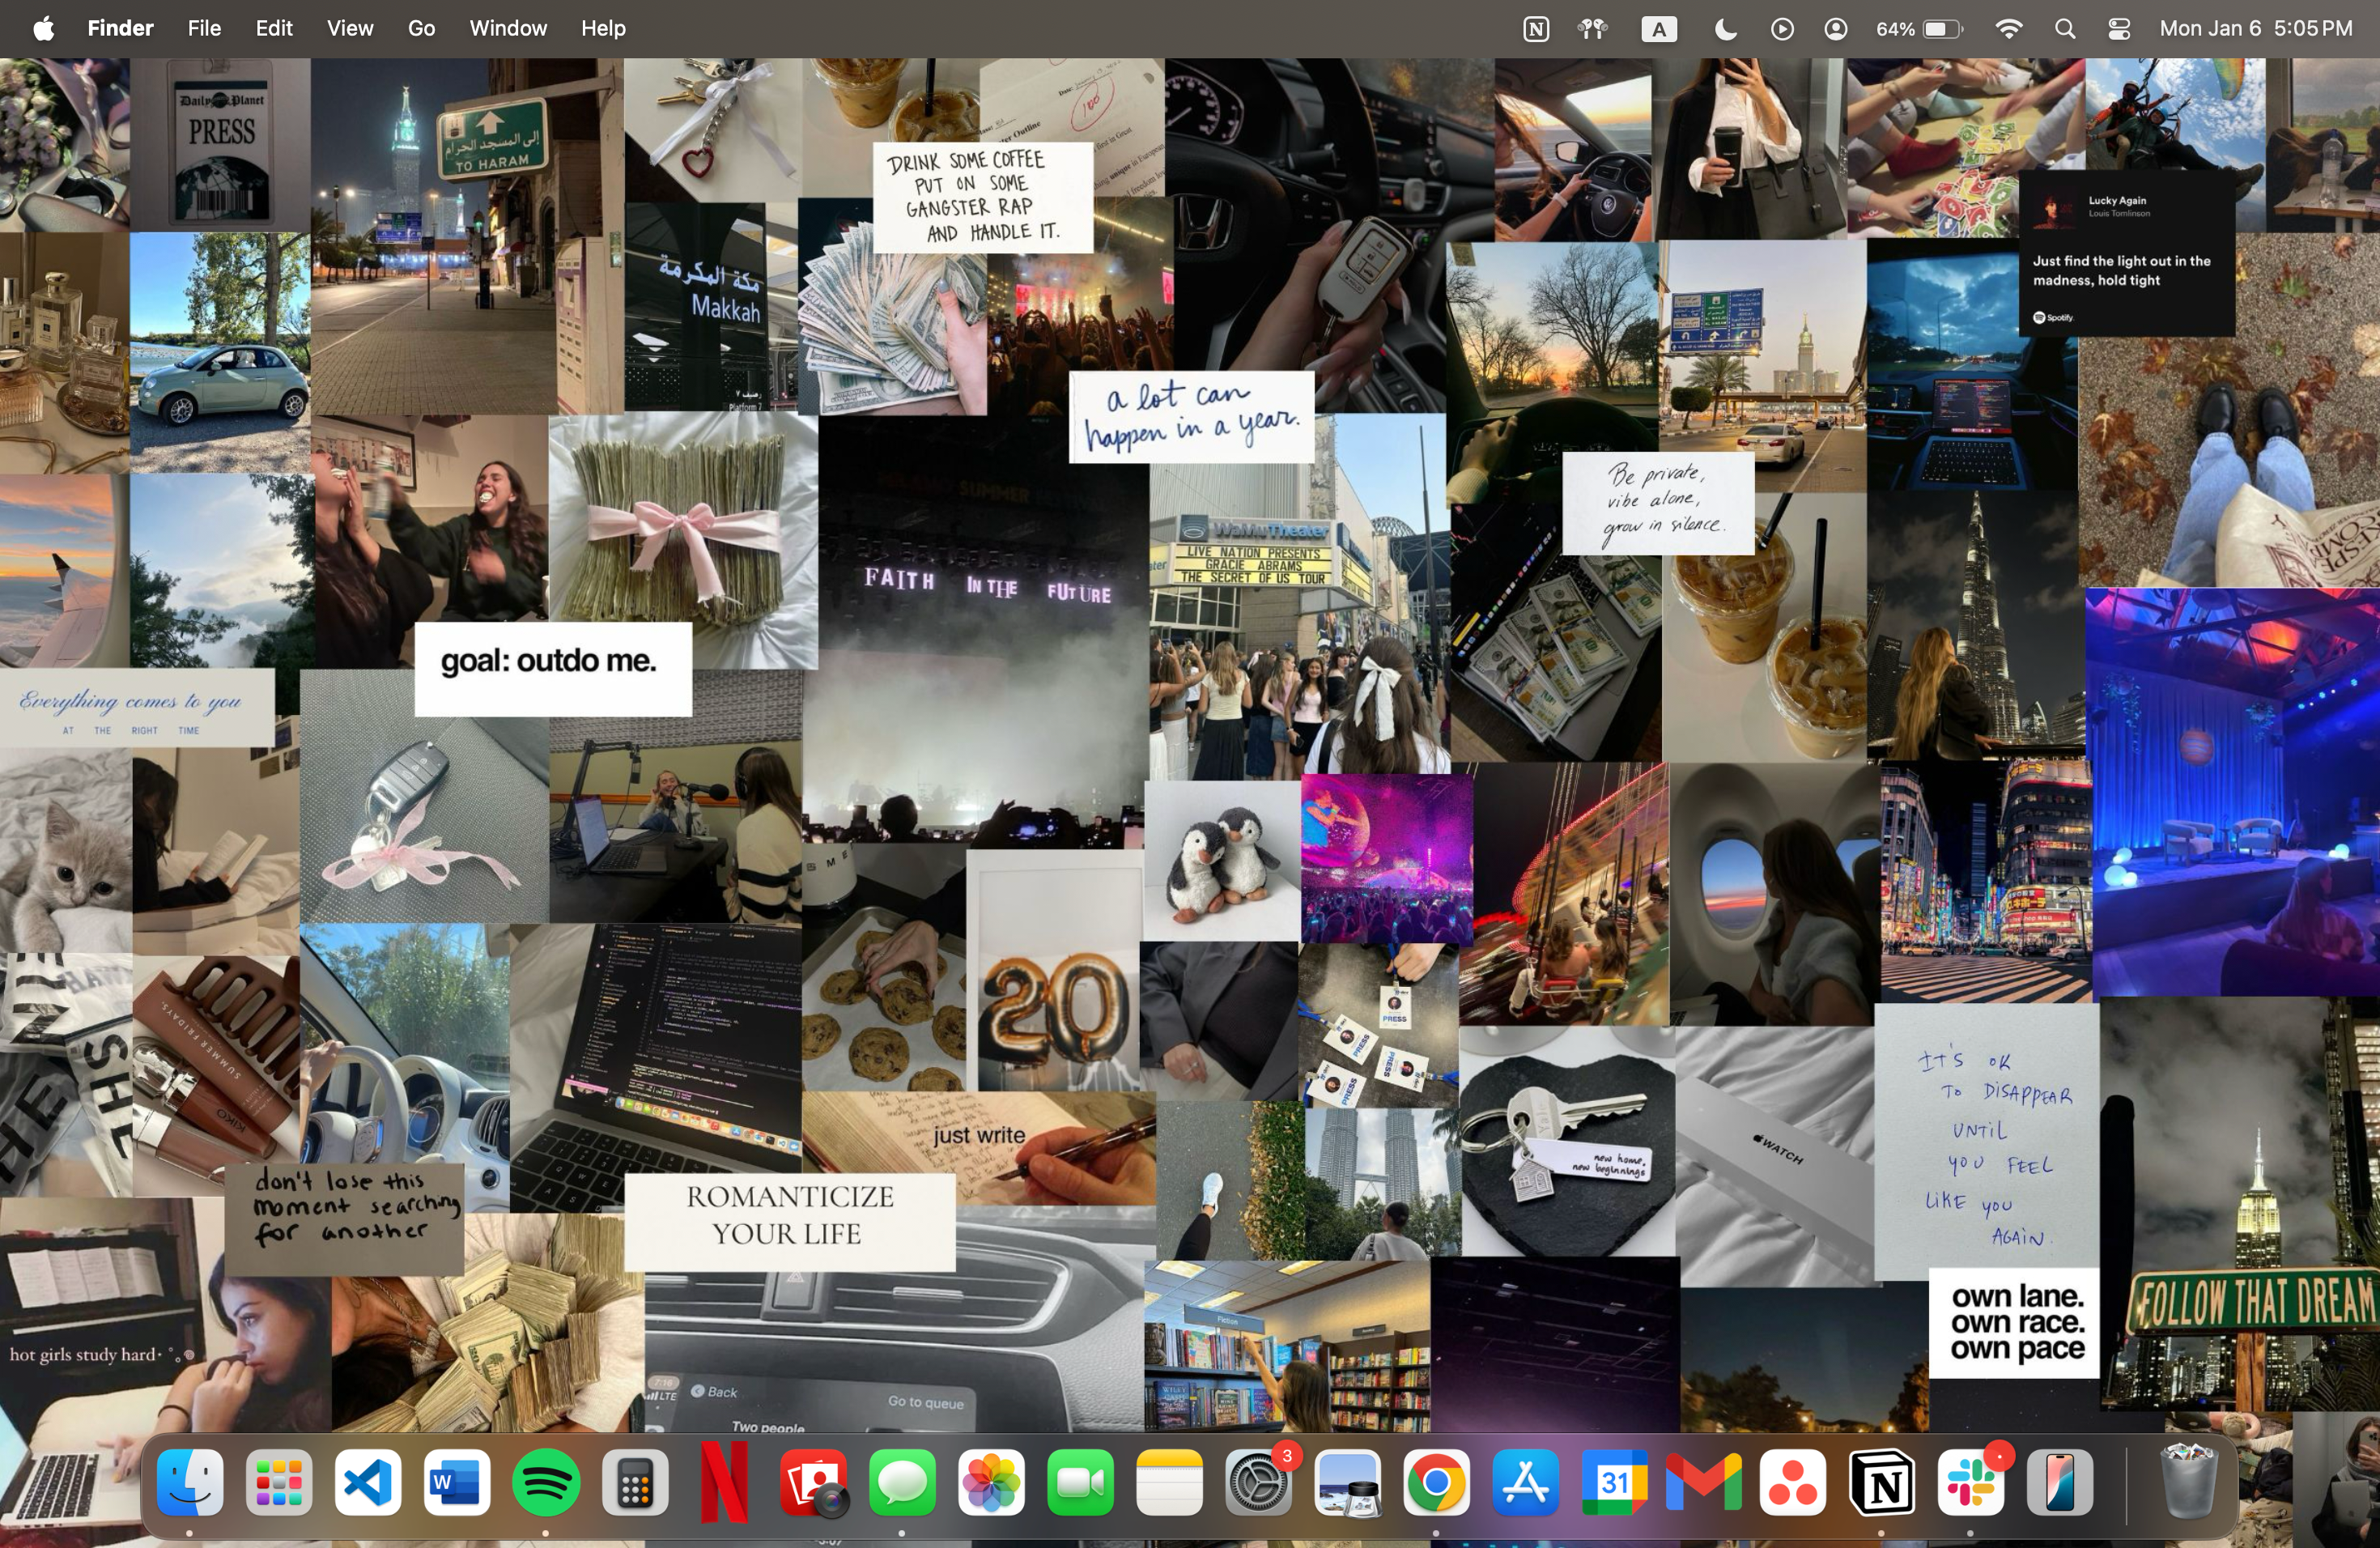
Task: Open the Go menu
Action: coord(421,28)
